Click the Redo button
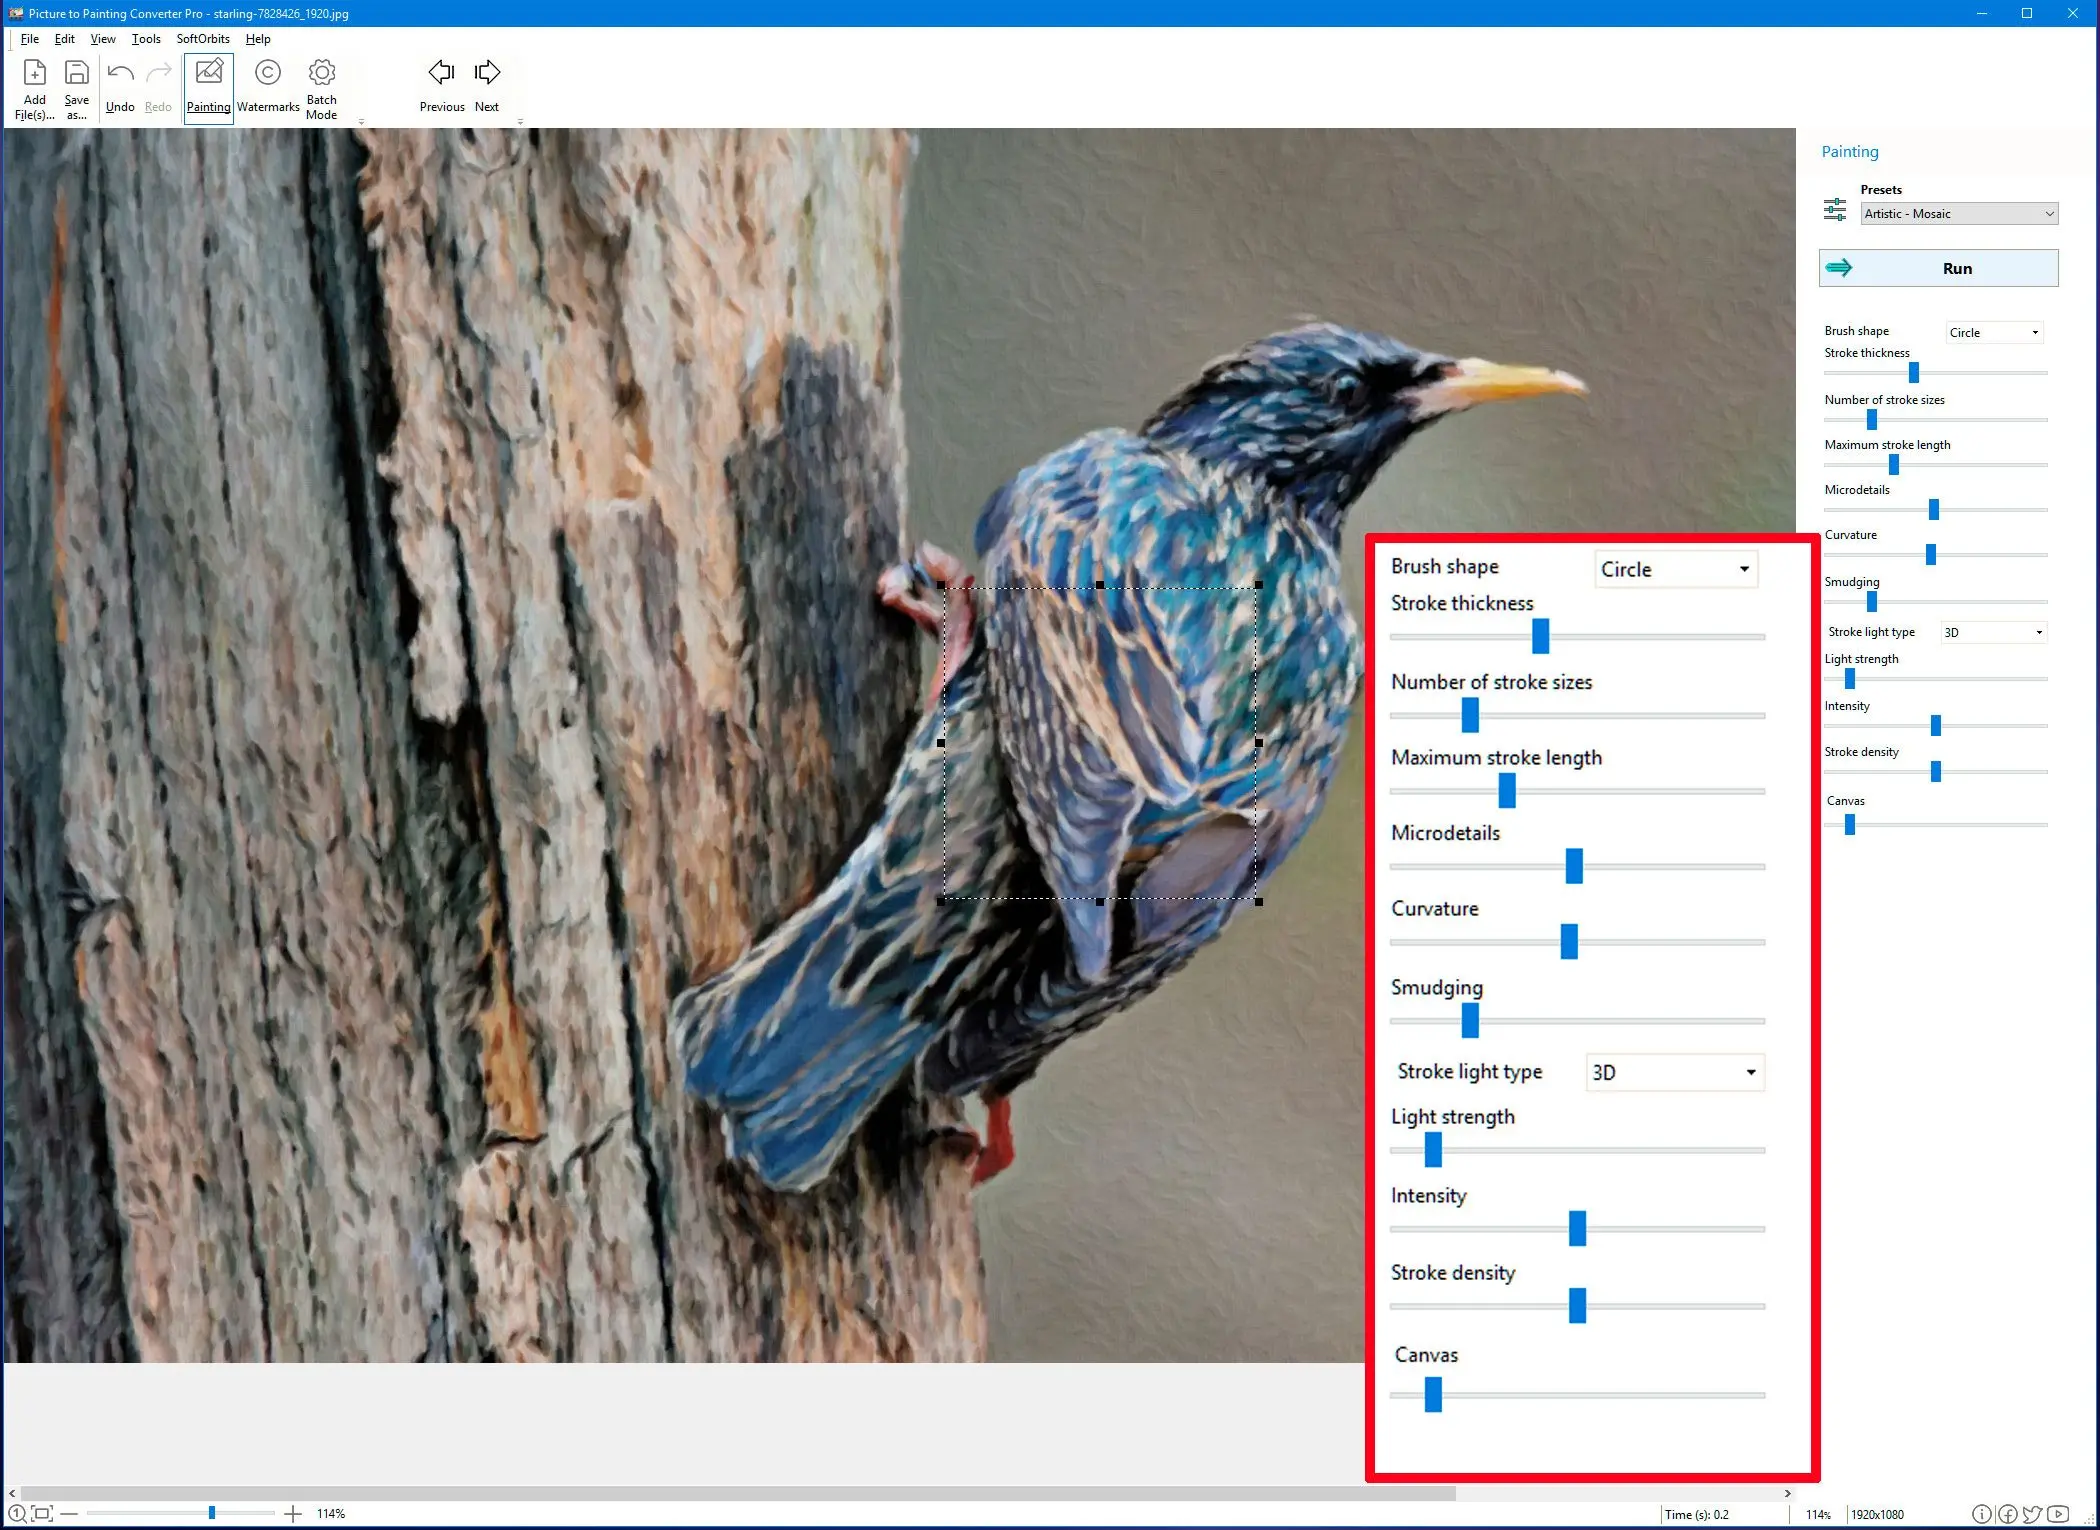Viewport: 2100px width, 1530px height. 158,85
